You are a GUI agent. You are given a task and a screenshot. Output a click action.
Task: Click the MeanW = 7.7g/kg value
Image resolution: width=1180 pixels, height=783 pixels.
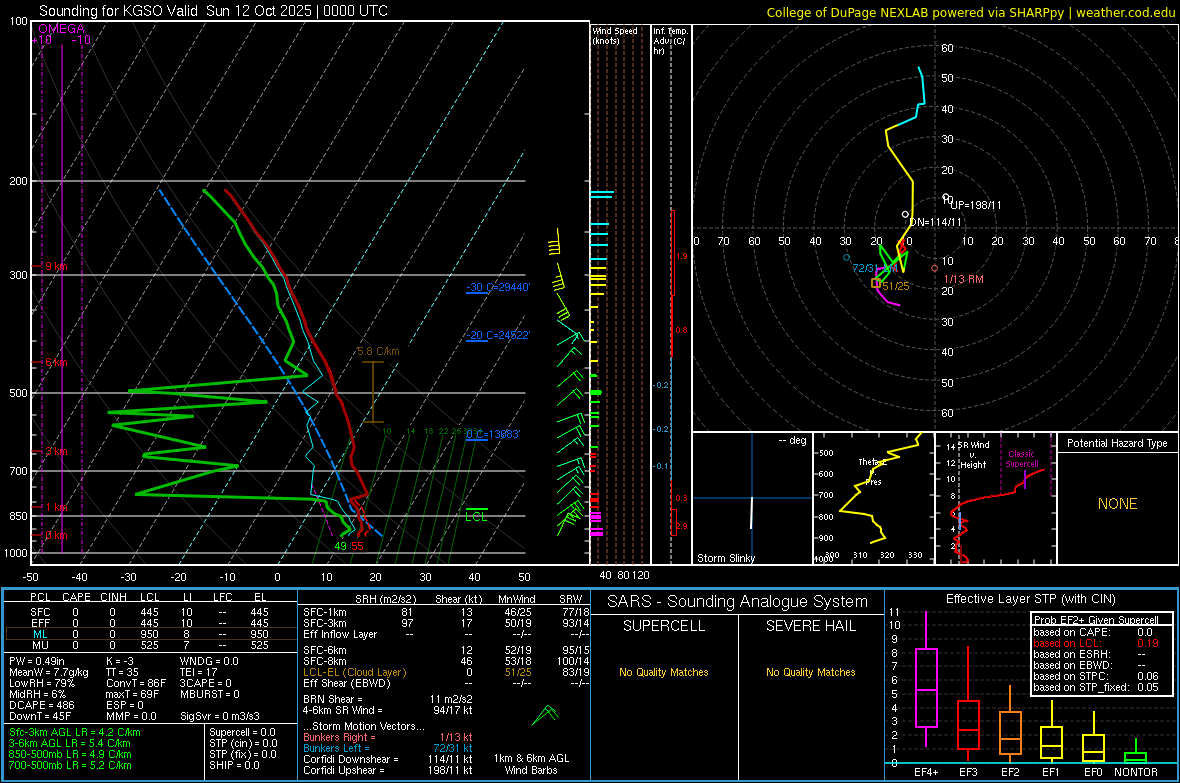click(49, 672)
